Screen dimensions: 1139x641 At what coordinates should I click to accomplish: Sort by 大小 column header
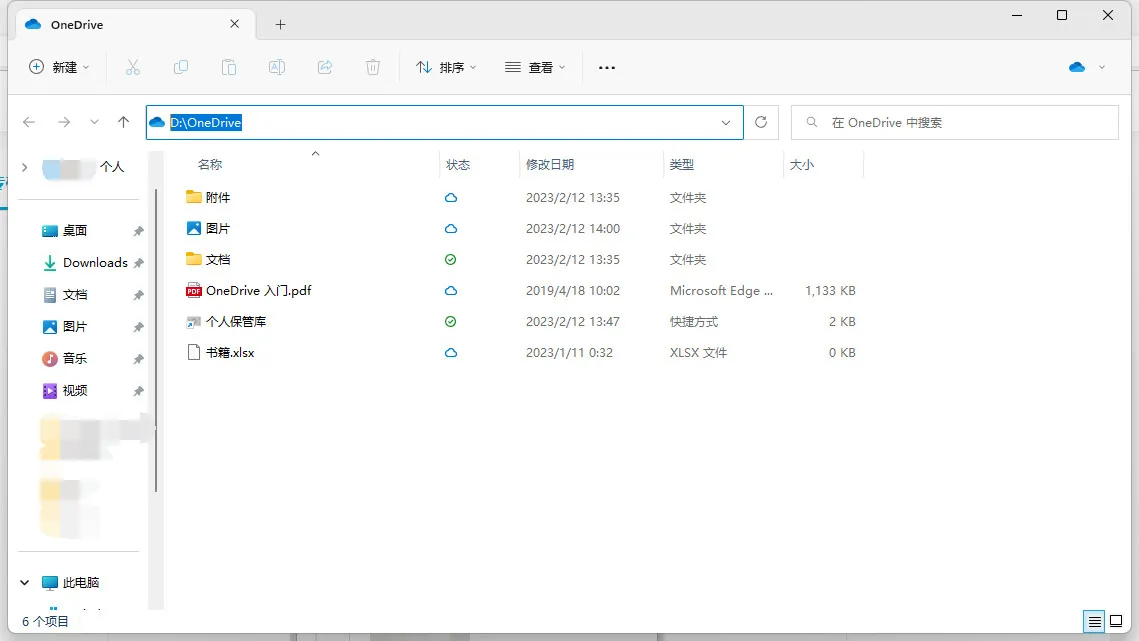[x=802, y=165]
